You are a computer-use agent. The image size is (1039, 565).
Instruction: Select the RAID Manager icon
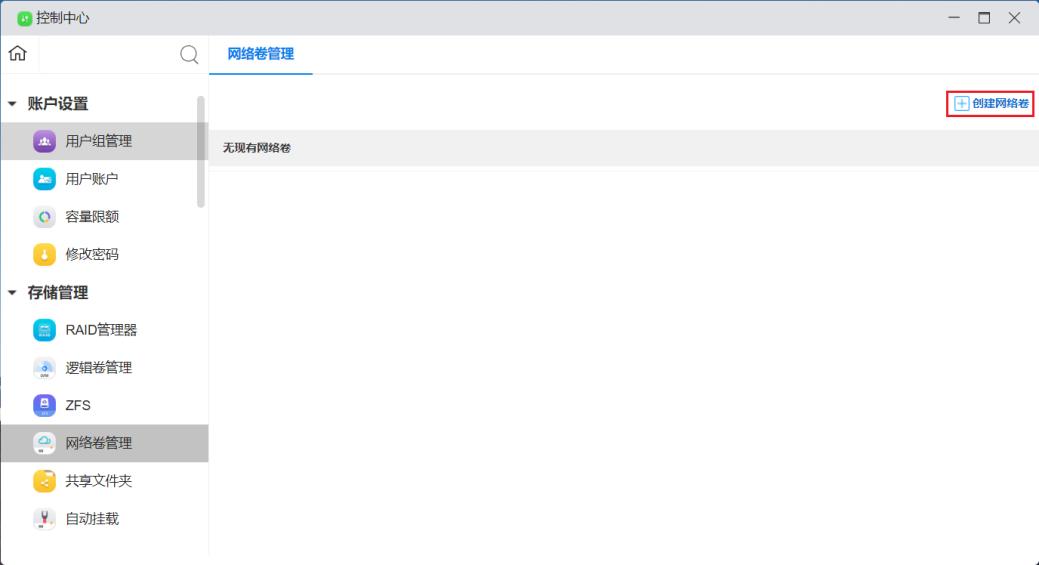45,330
